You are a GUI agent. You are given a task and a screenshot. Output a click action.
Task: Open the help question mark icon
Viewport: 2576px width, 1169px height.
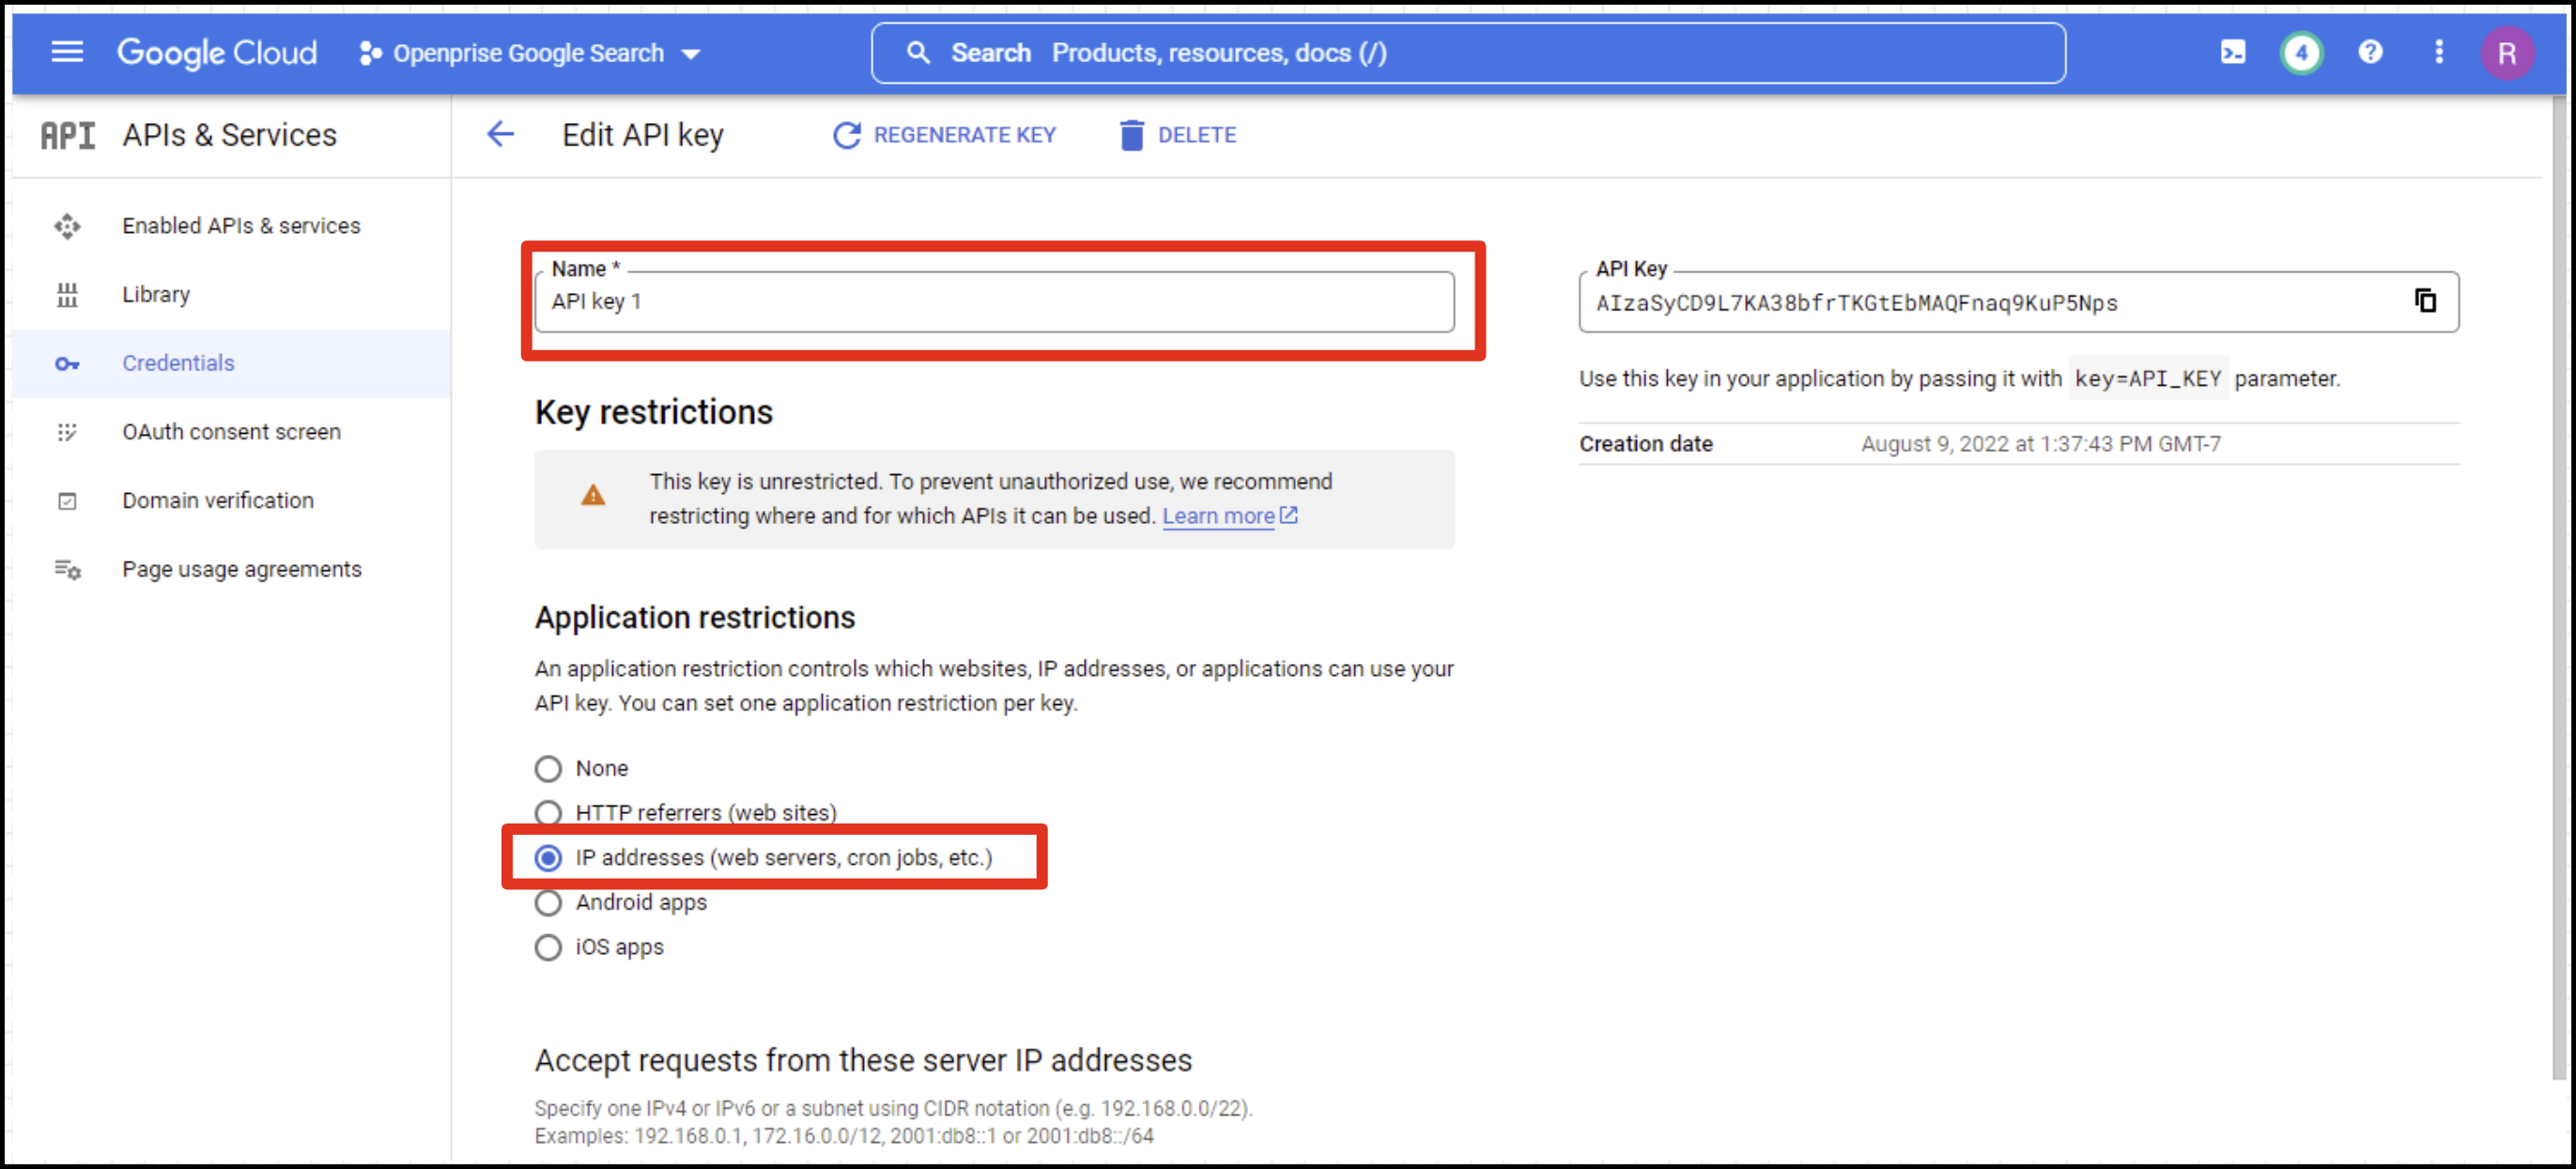pyautogui.click(x=2370, y=52)
